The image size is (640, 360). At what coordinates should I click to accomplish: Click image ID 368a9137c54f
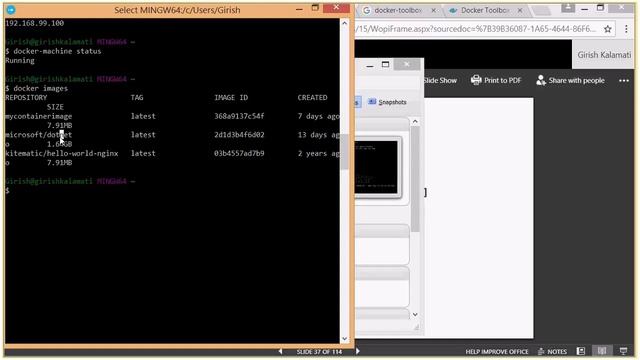(x=239, y=116)
